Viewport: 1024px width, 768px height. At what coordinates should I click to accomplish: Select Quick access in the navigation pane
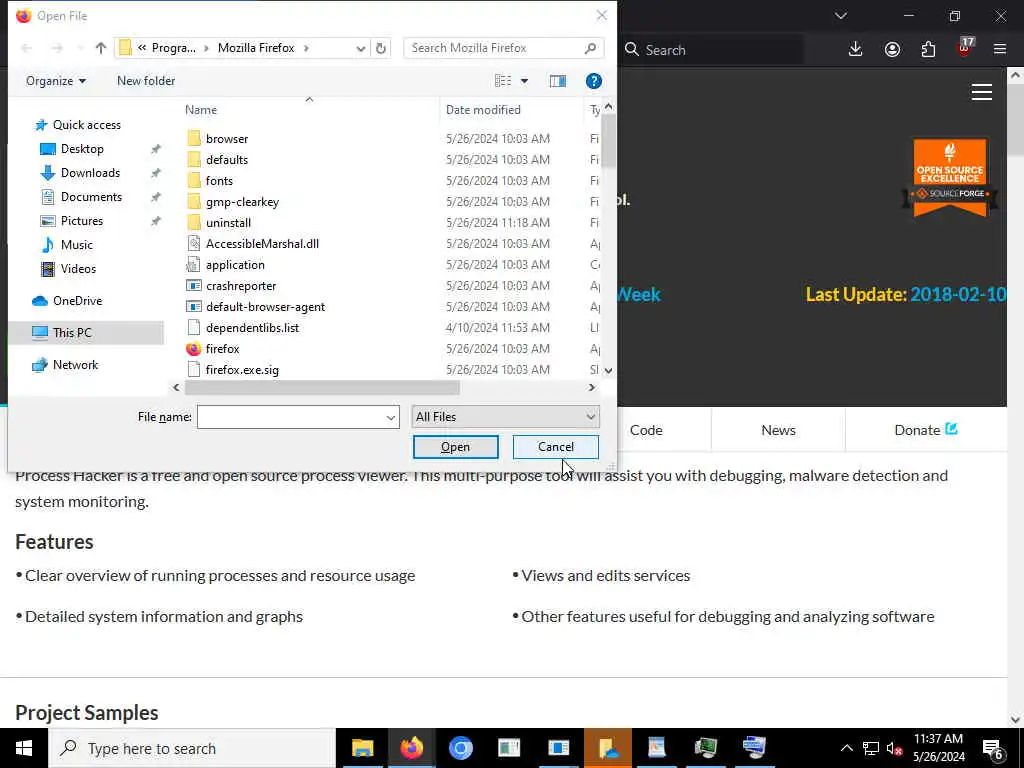(86, 125)
